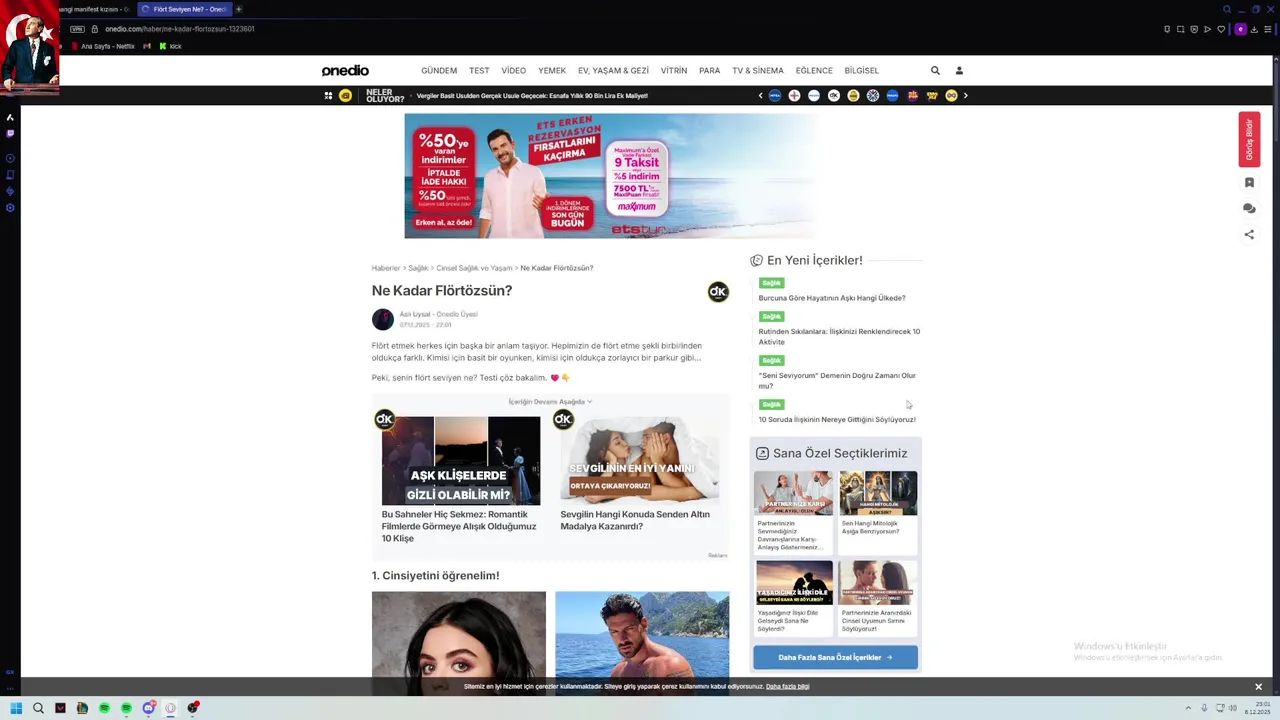Click the heart icon in browser toolbar

pyautogui.click(x=1221, y=29)
